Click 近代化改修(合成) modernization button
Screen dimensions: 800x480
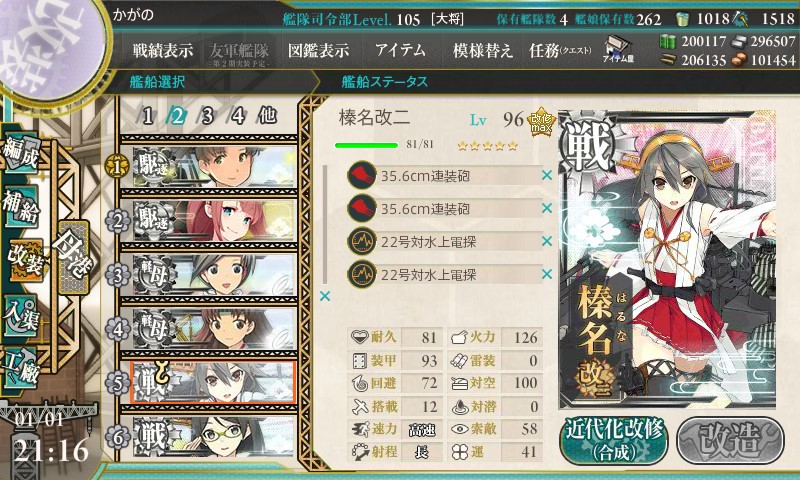coord(615,440)
